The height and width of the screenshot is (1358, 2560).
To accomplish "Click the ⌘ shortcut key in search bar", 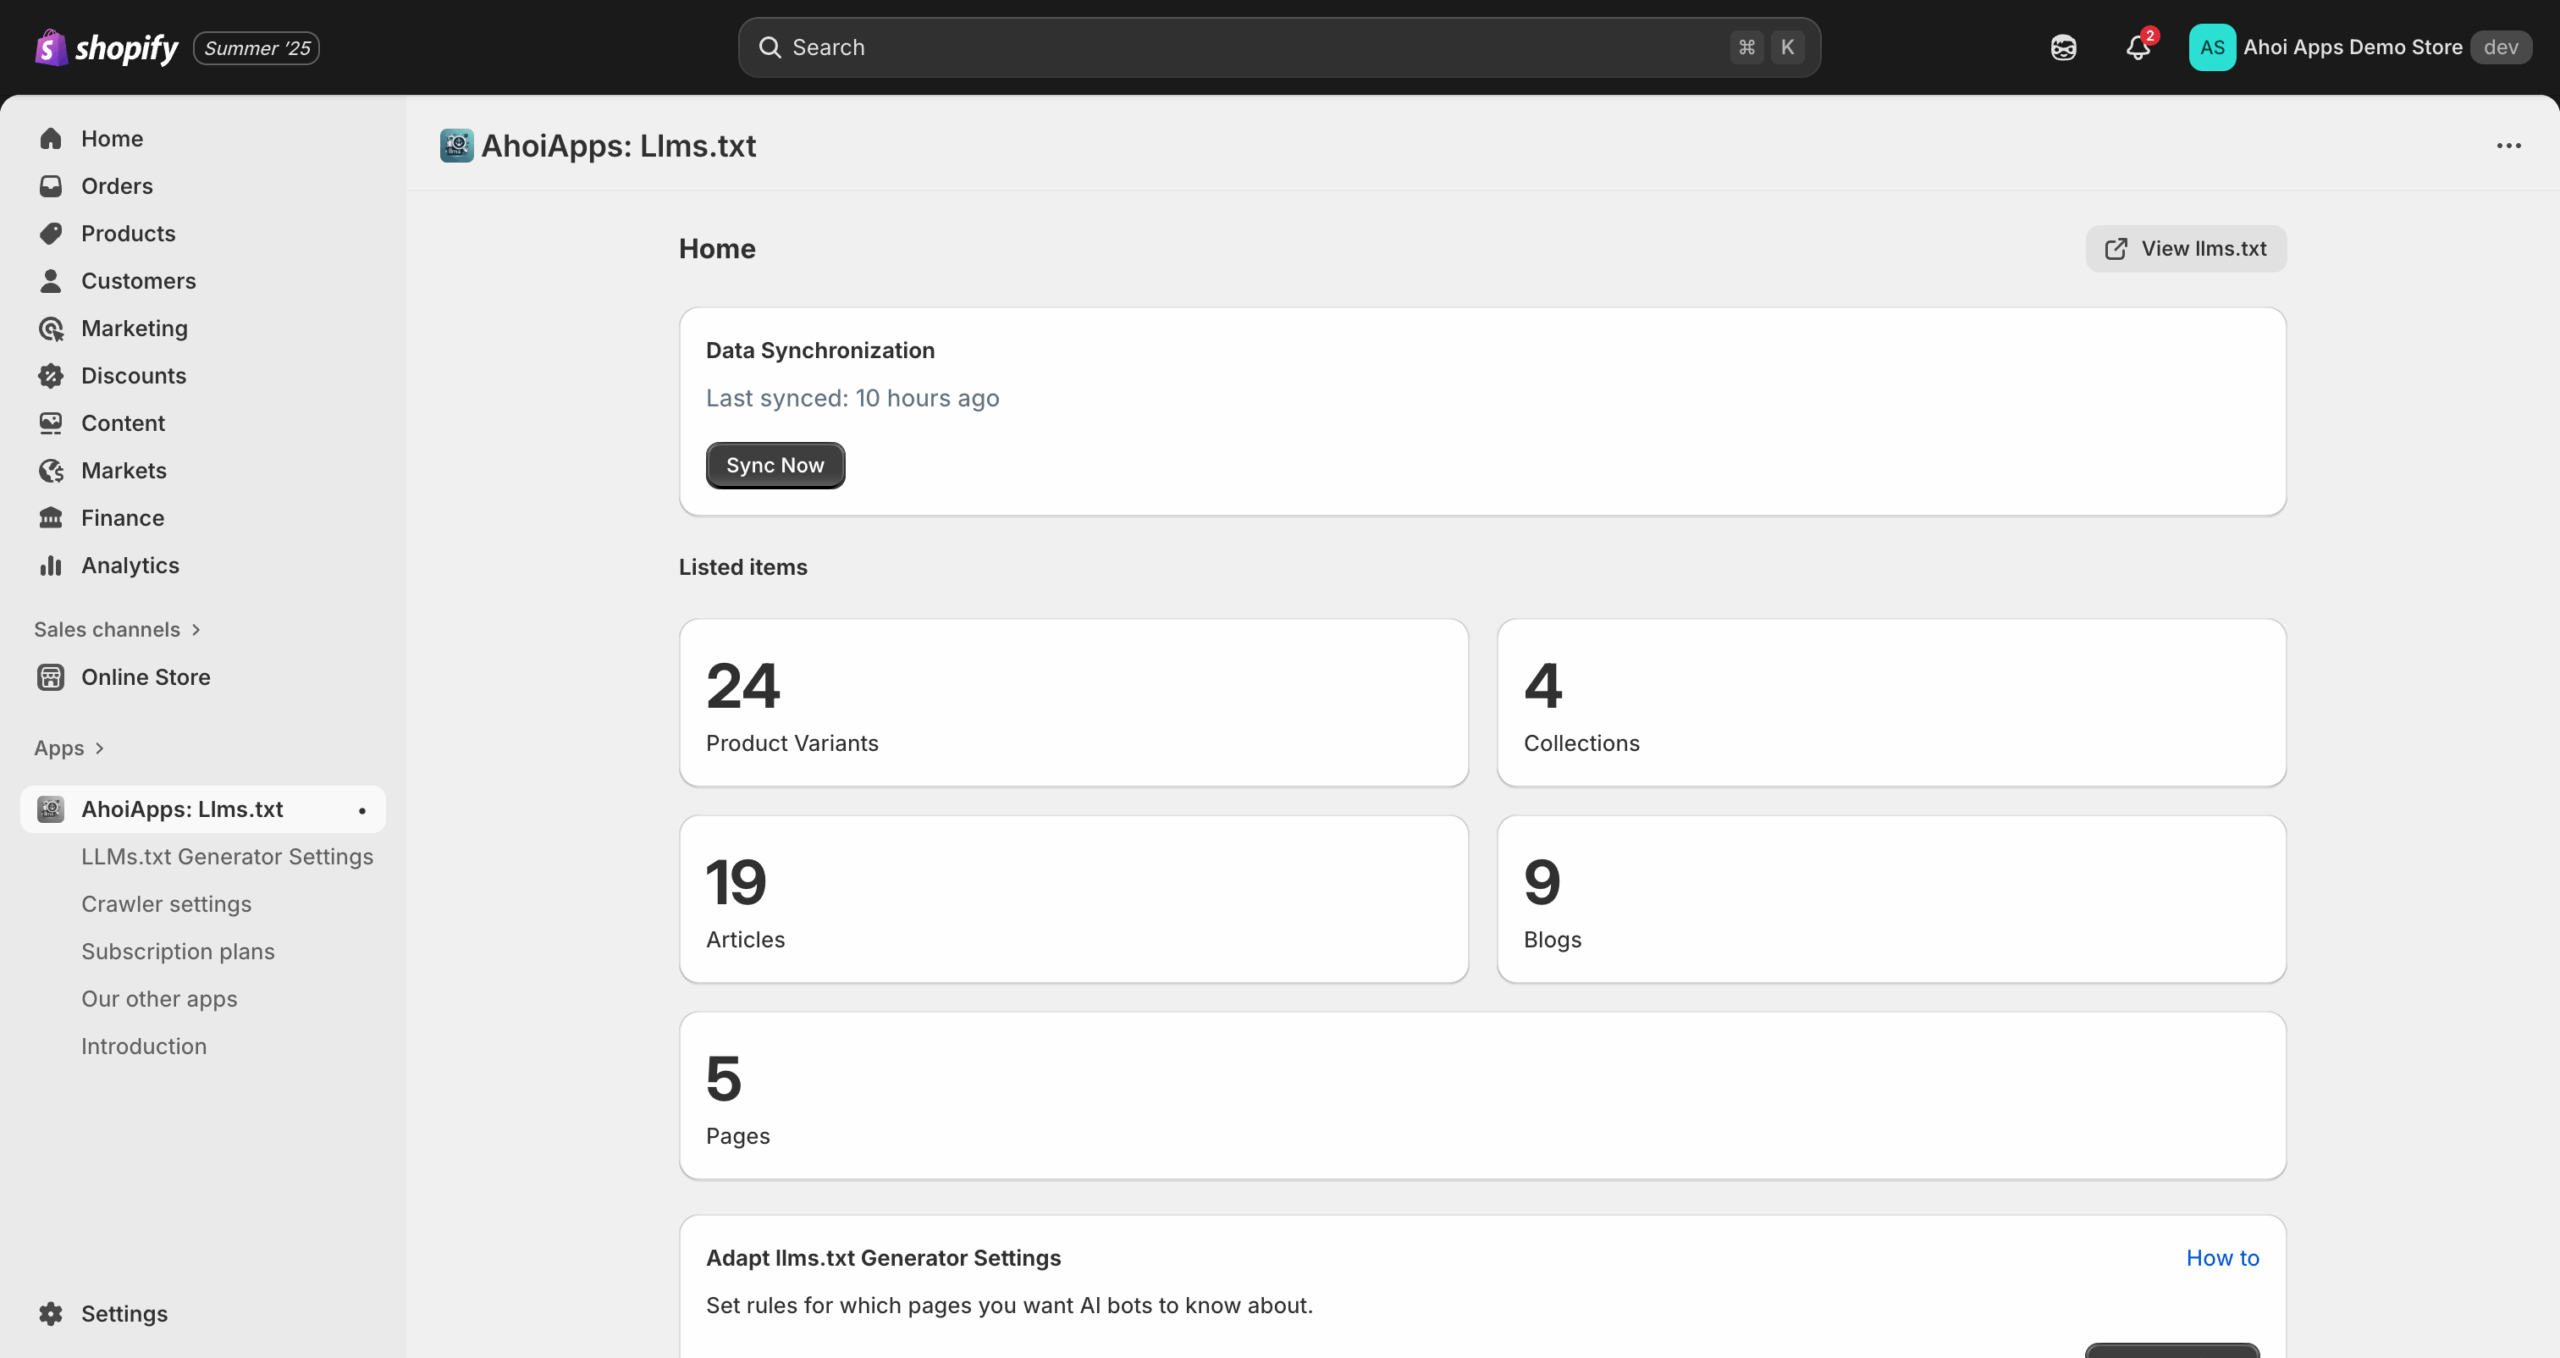I will pos(1746,47).
